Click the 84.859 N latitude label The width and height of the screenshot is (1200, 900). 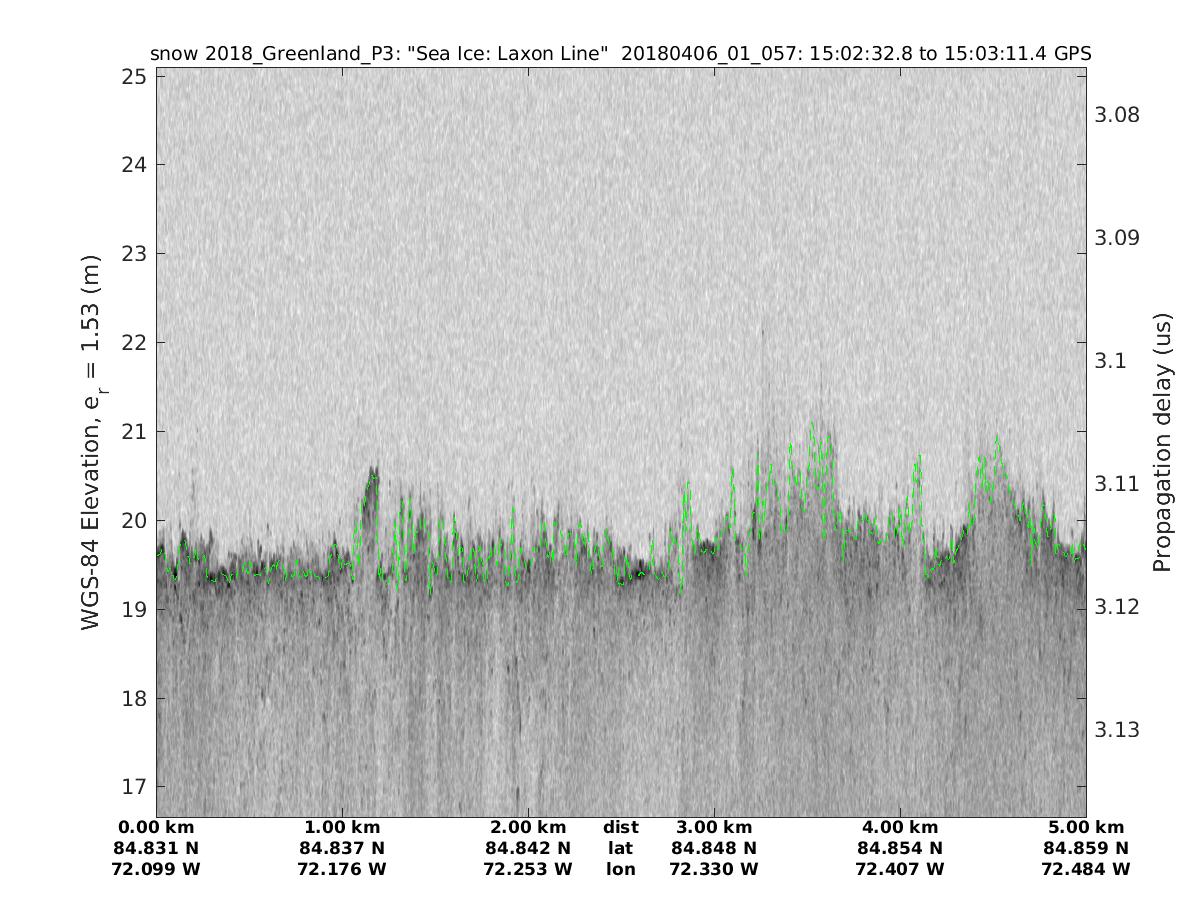click(1086, 848)
